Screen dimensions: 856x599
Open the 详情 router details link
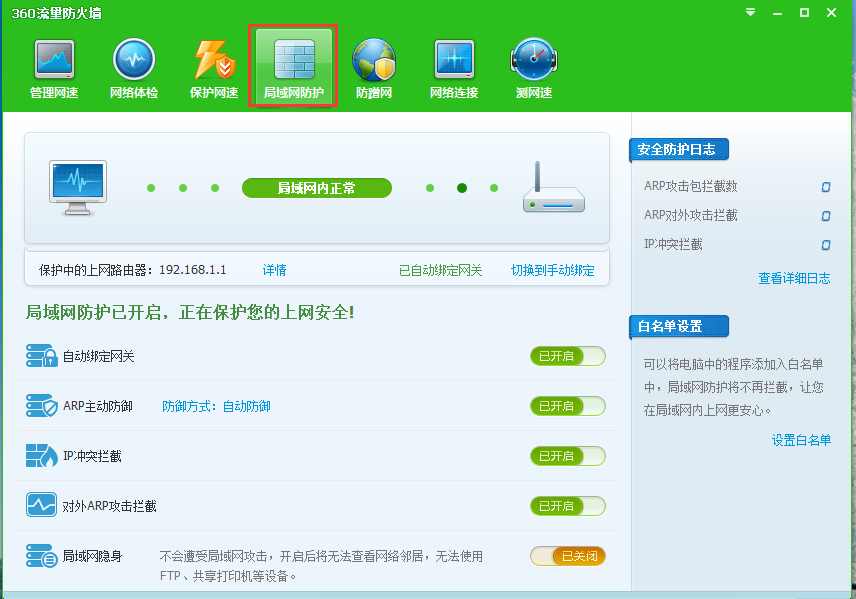tap(275, 270)
